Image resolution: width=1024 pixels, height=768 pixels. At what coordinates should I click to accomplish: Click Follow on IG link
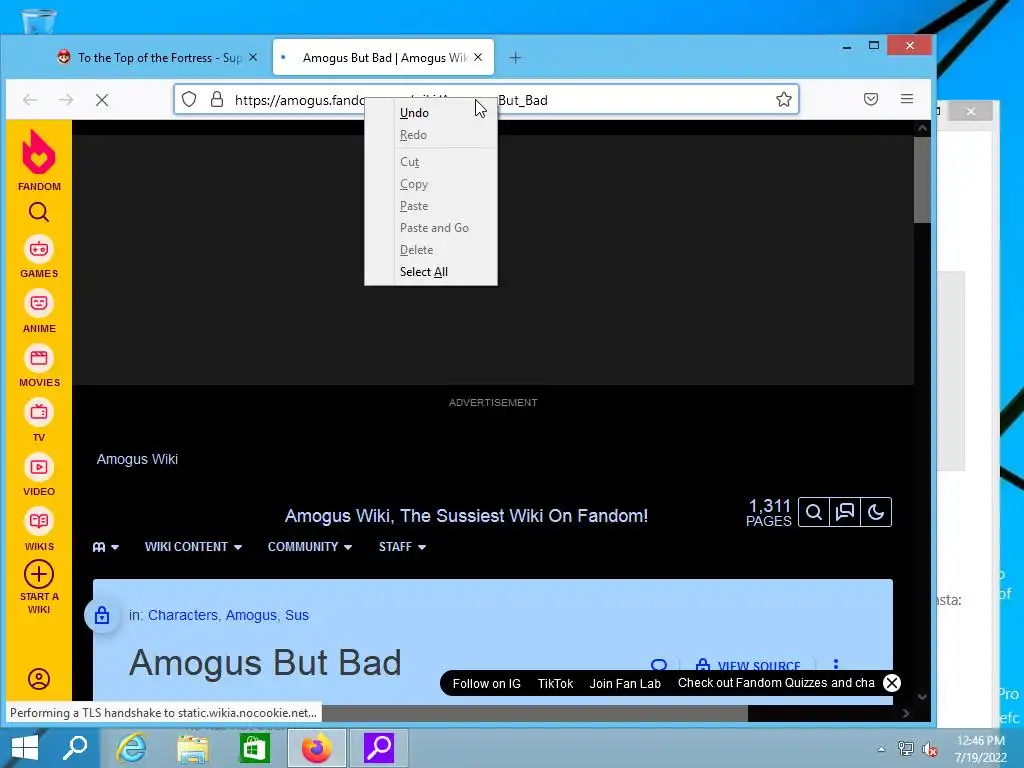click(487, 684)
